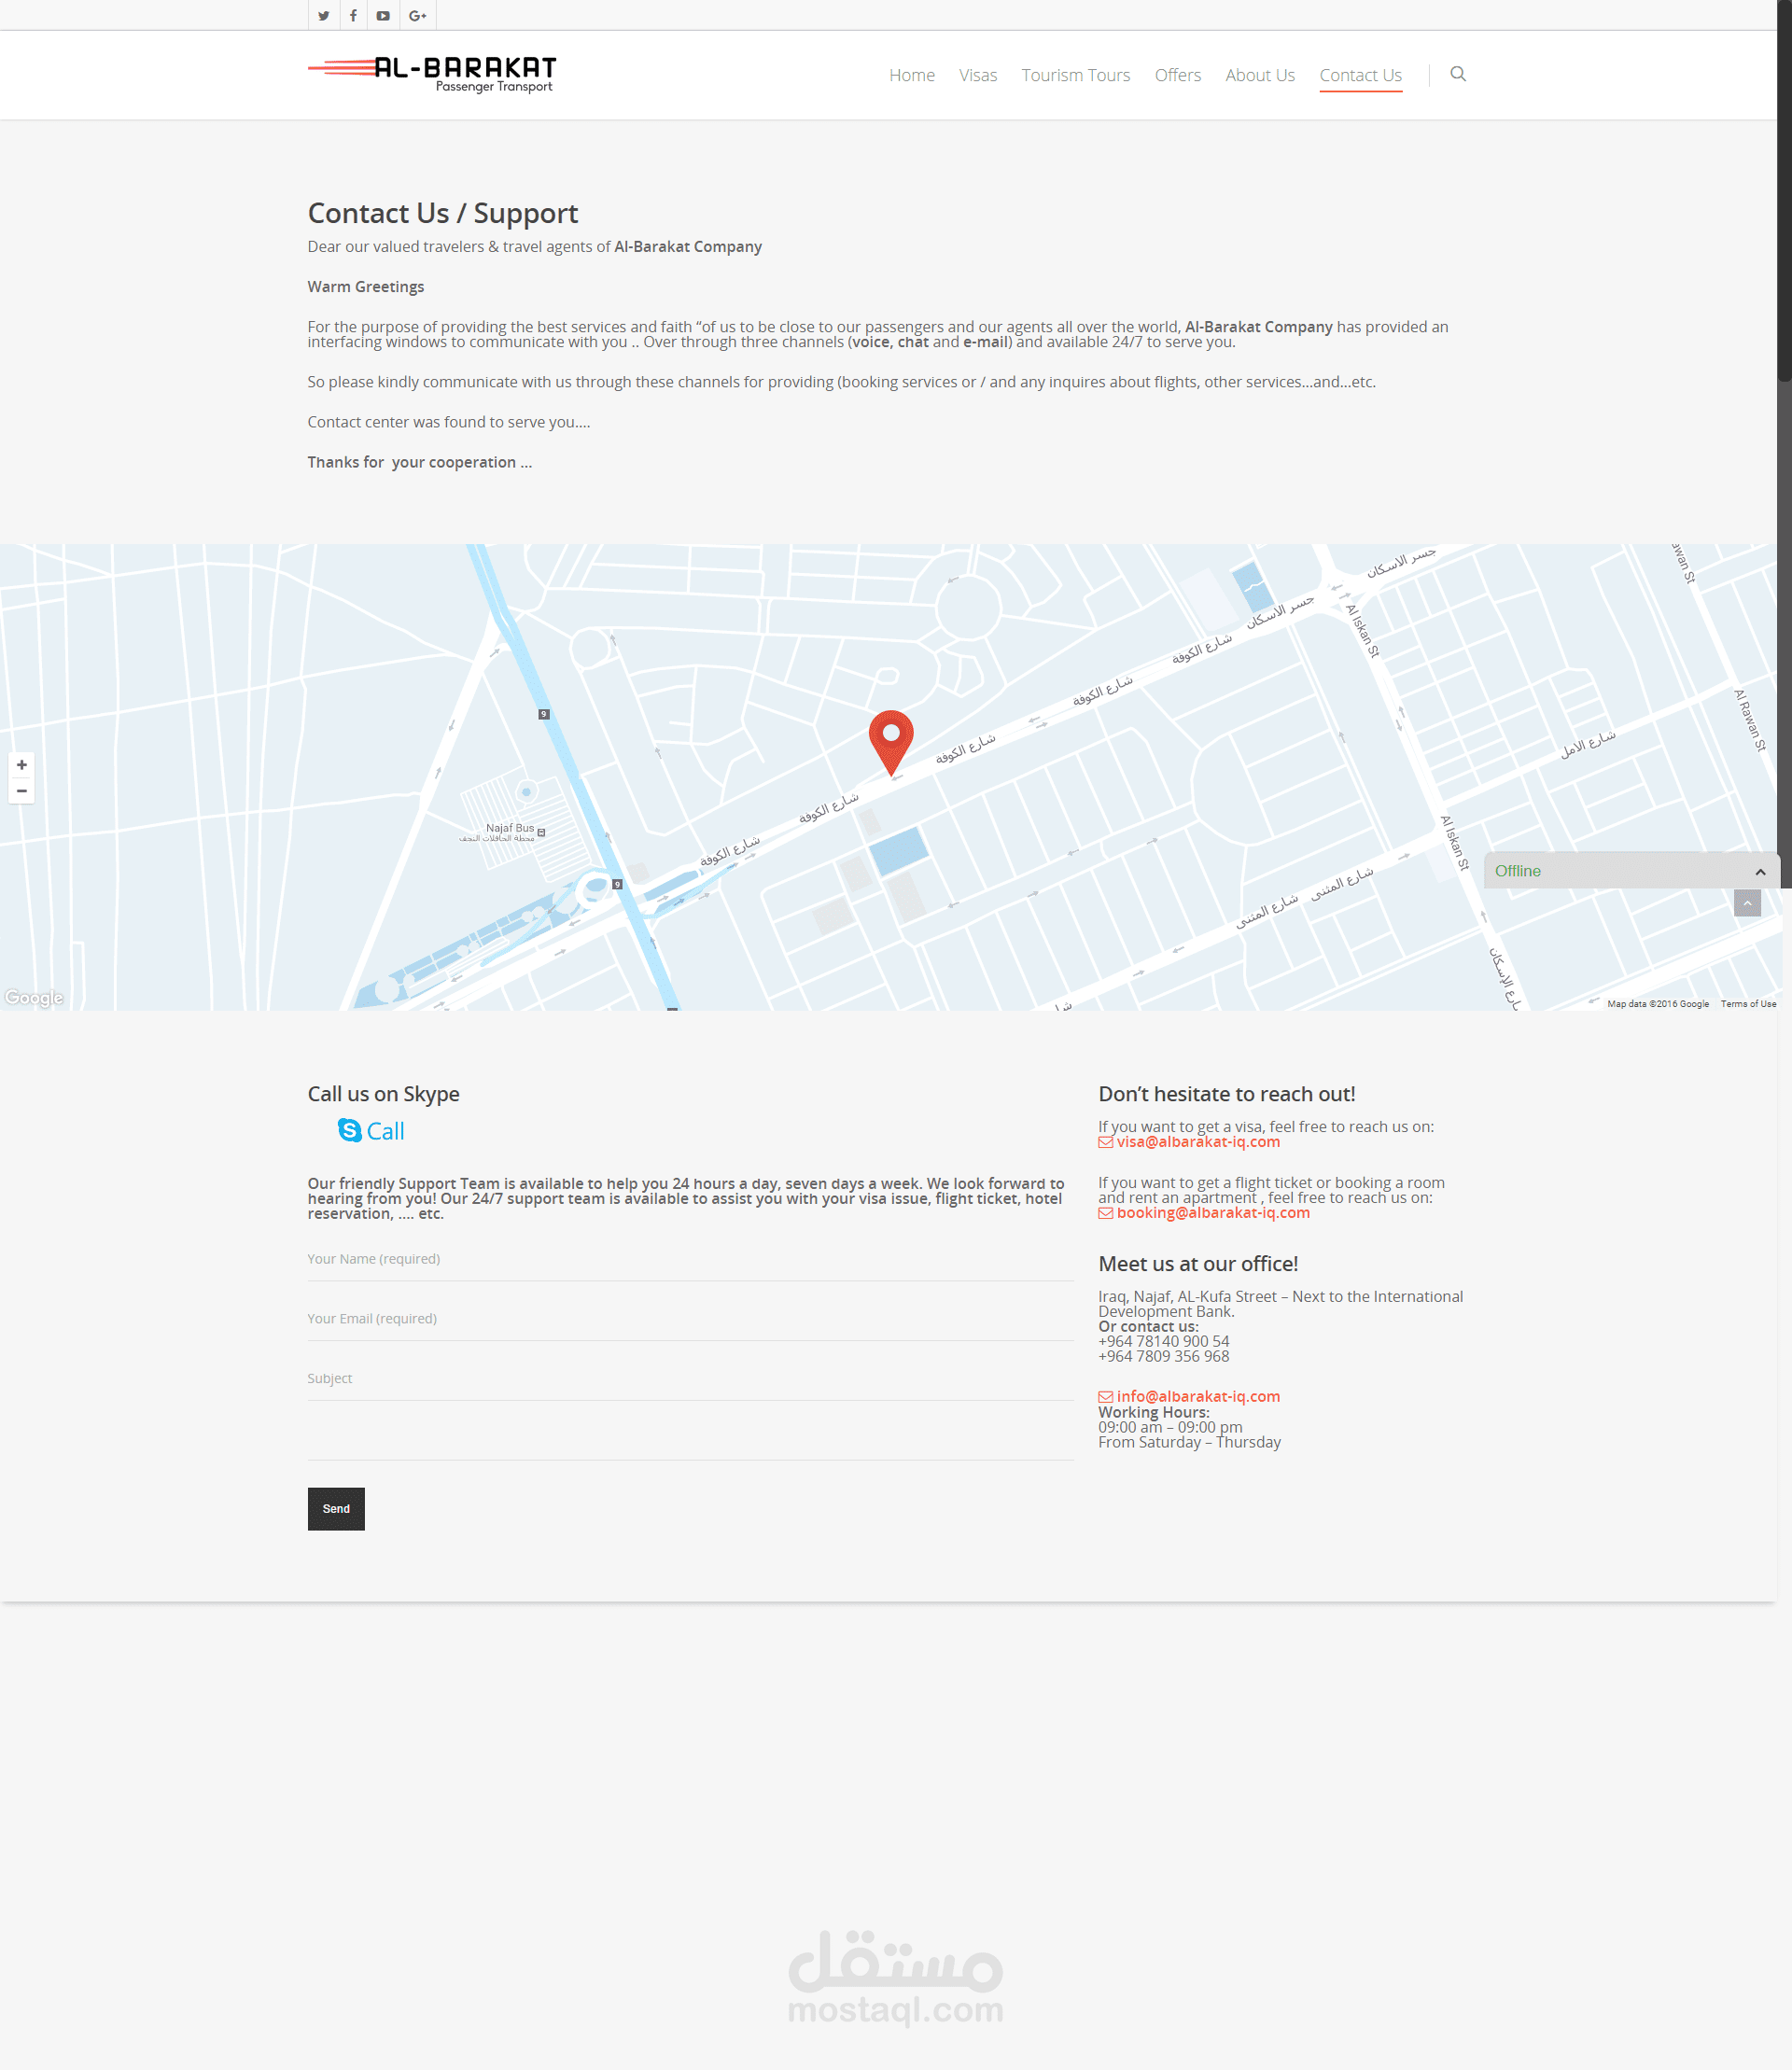1792x2070 pixels.
Task: Focus the Your Name input field
Action: 690,1259
